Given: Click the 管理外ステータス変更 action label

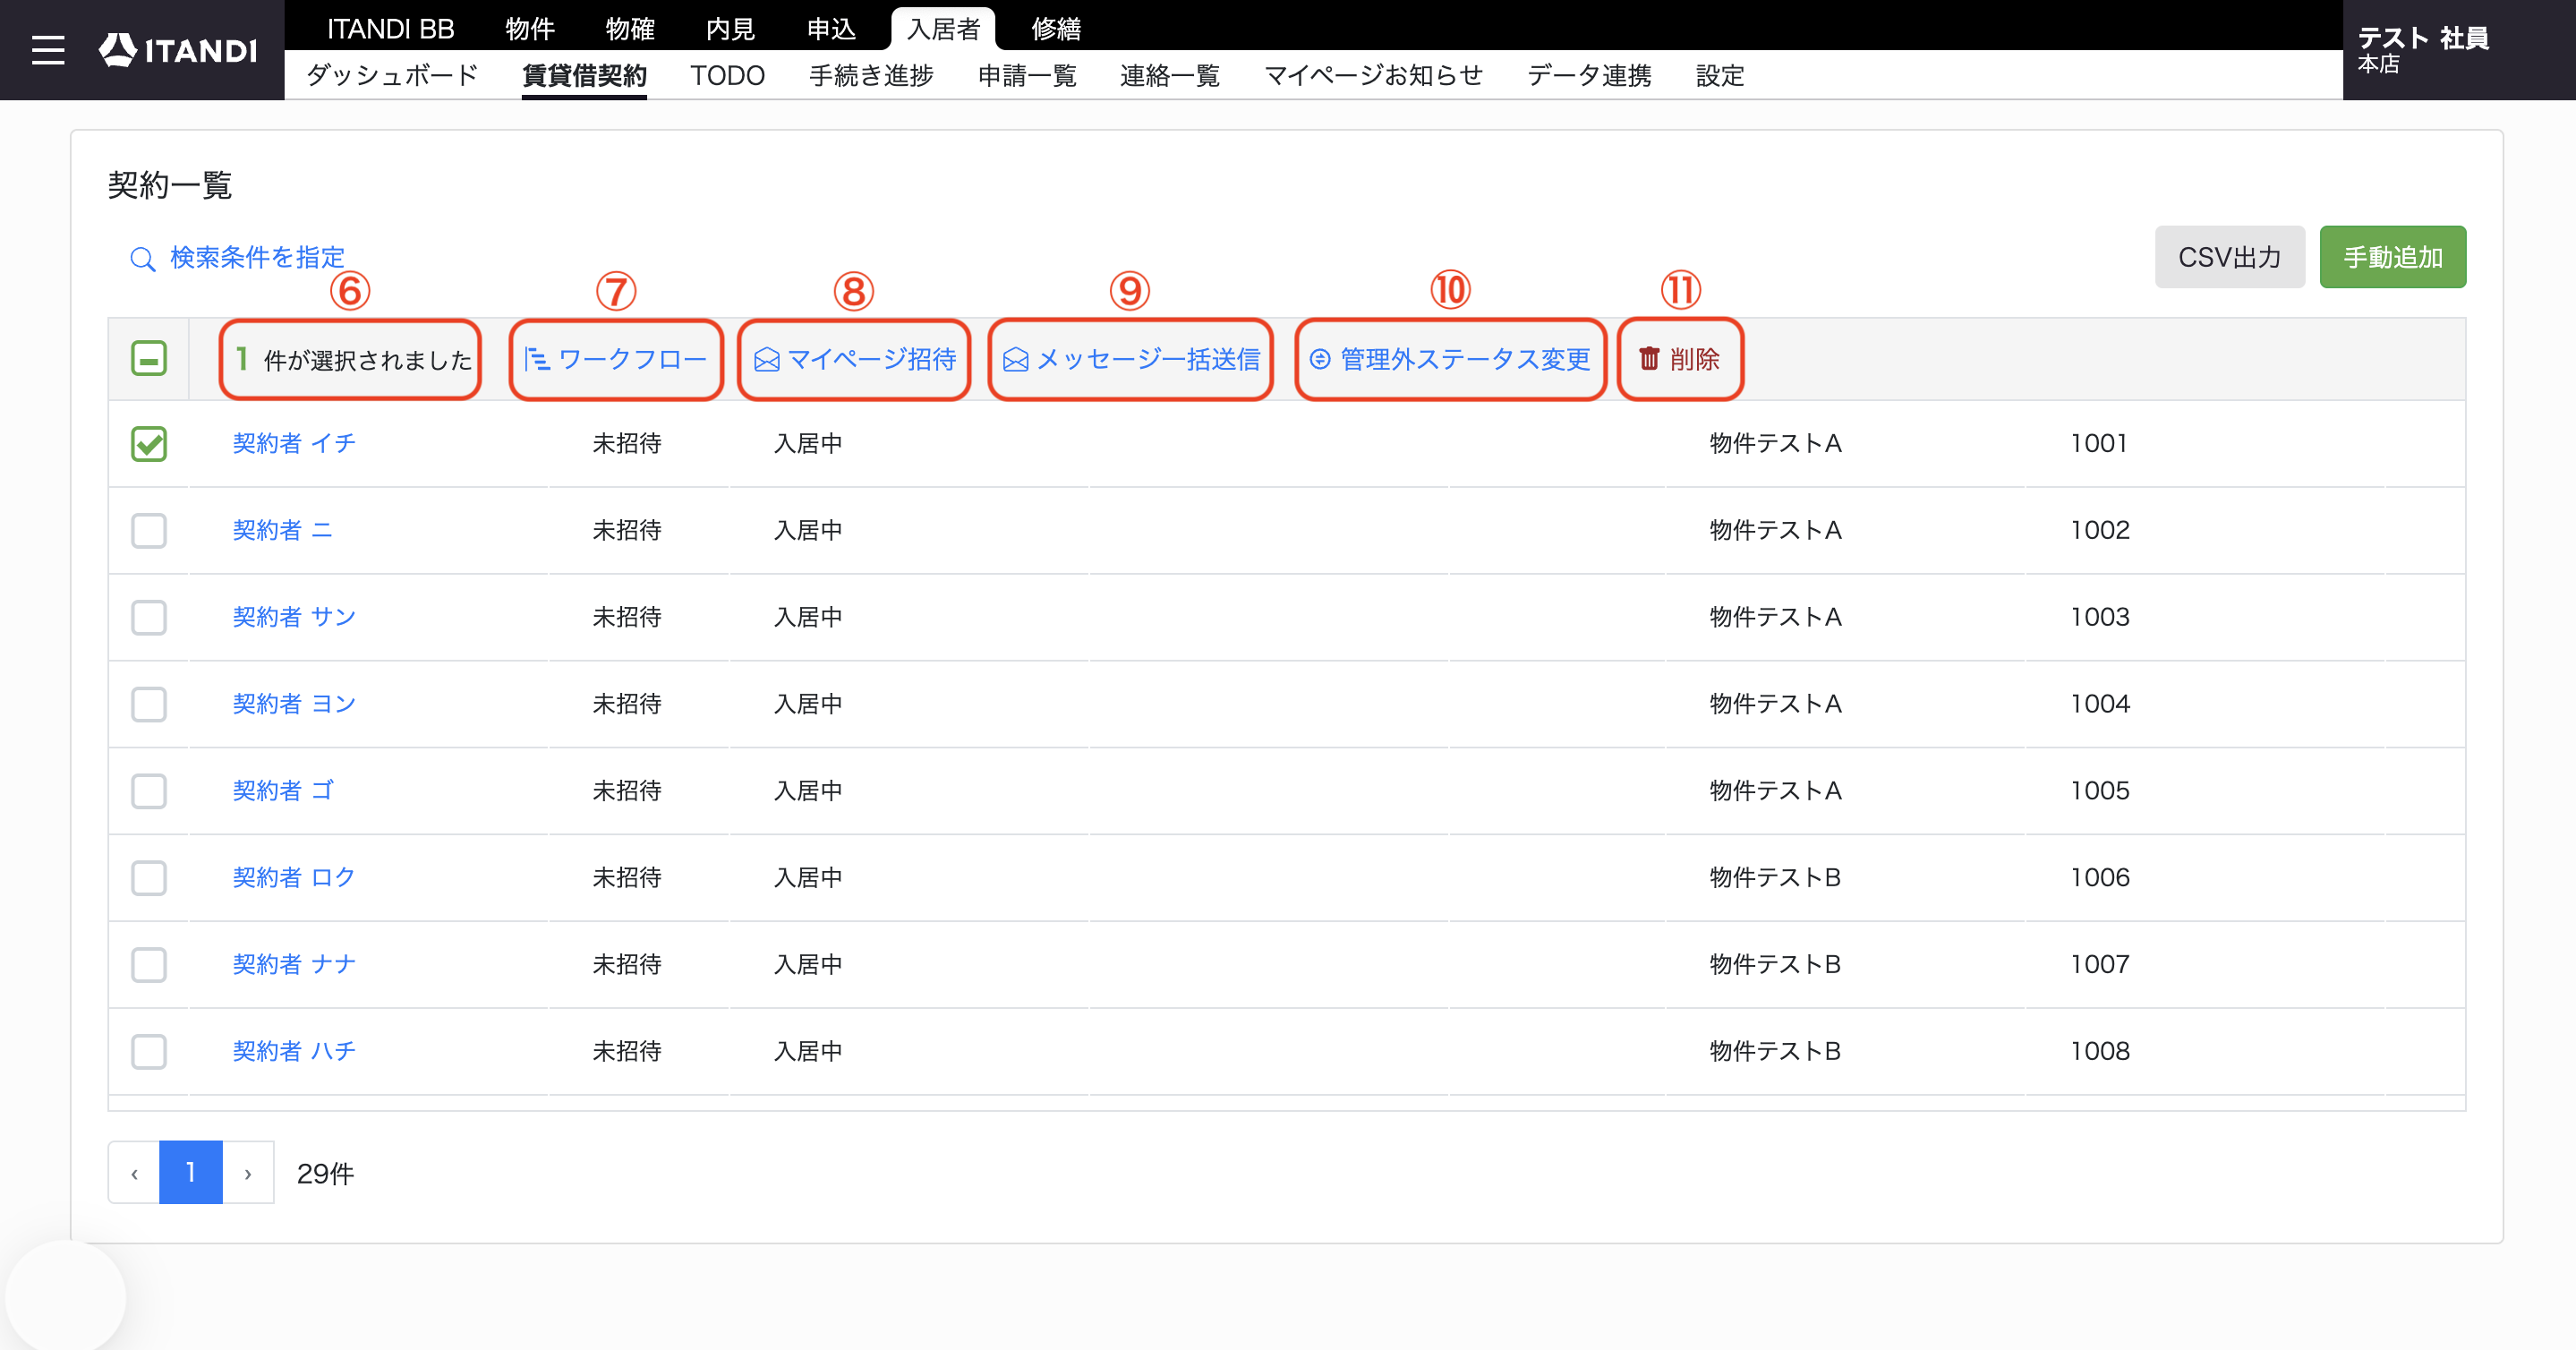Looking at the screenshot, I should pos(1465,359).
